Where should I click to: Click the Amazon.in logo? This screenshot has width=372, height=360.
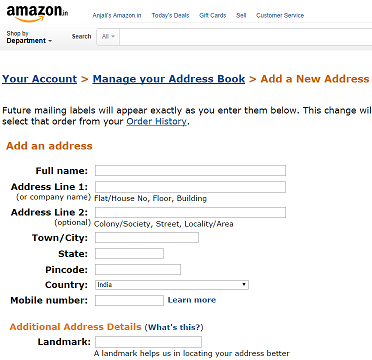point(37,14)
